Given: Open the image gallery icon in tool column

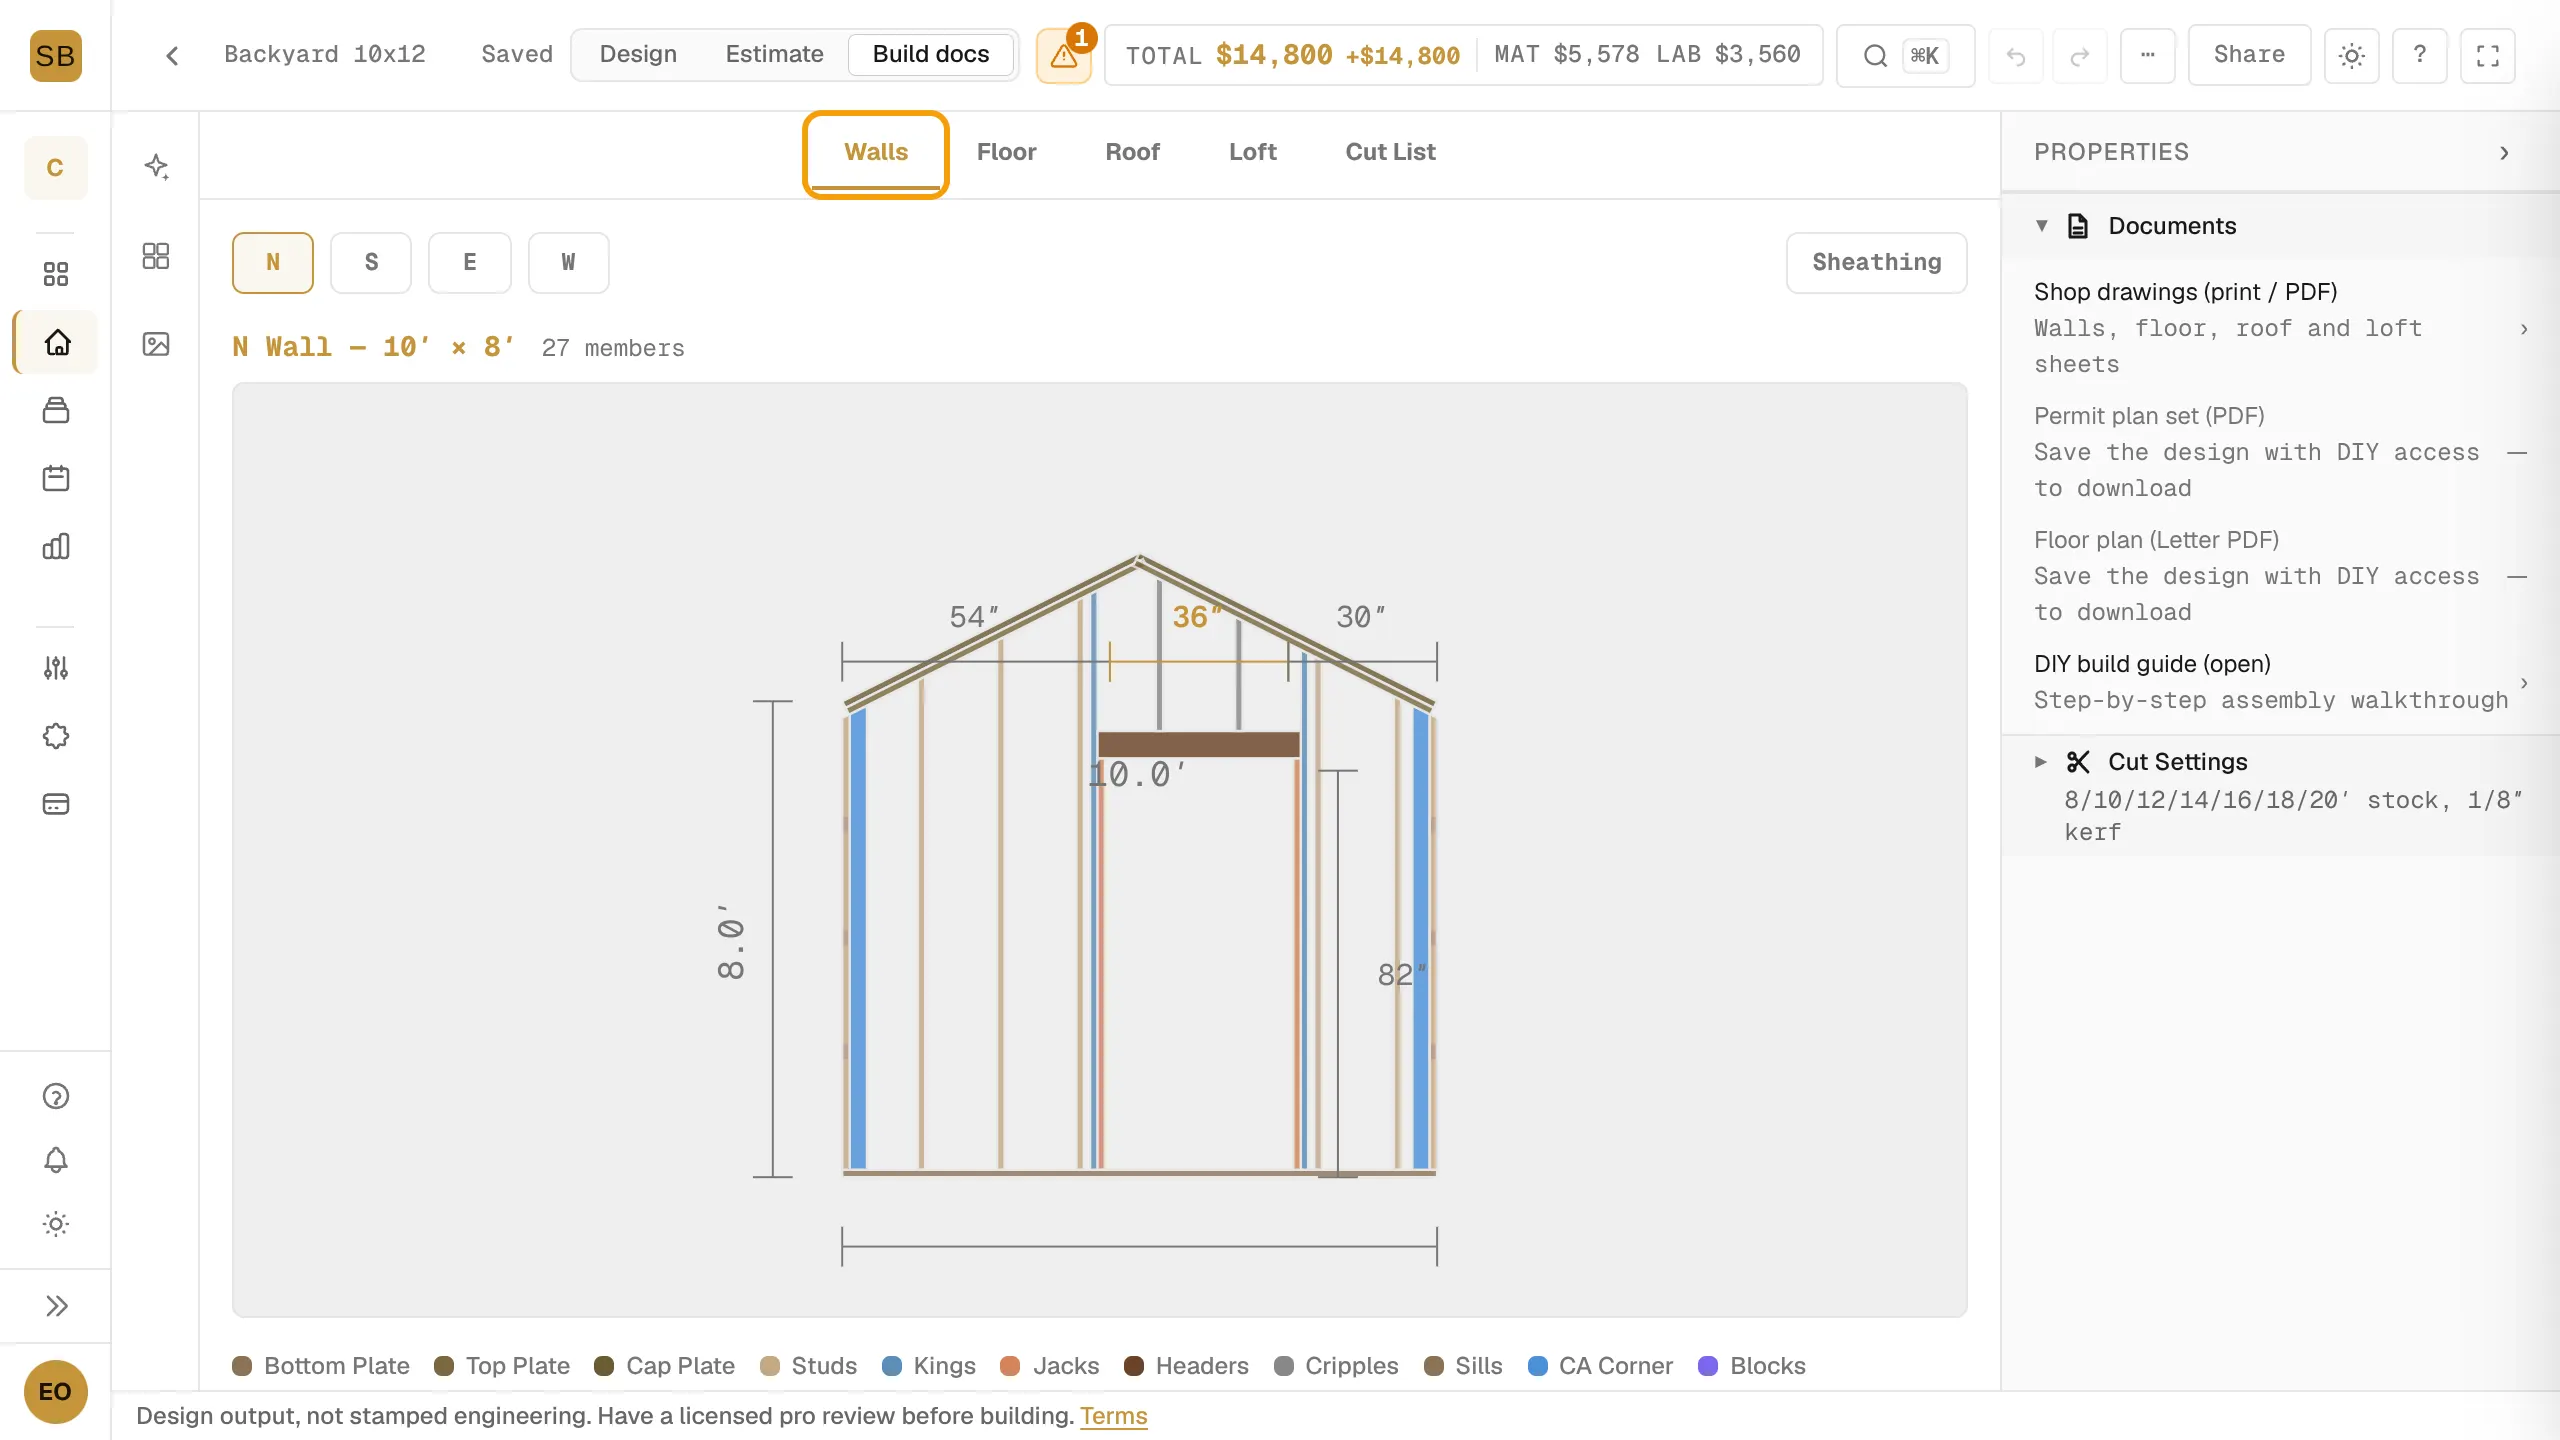Looking at the screenshot, I should [156, 344].
